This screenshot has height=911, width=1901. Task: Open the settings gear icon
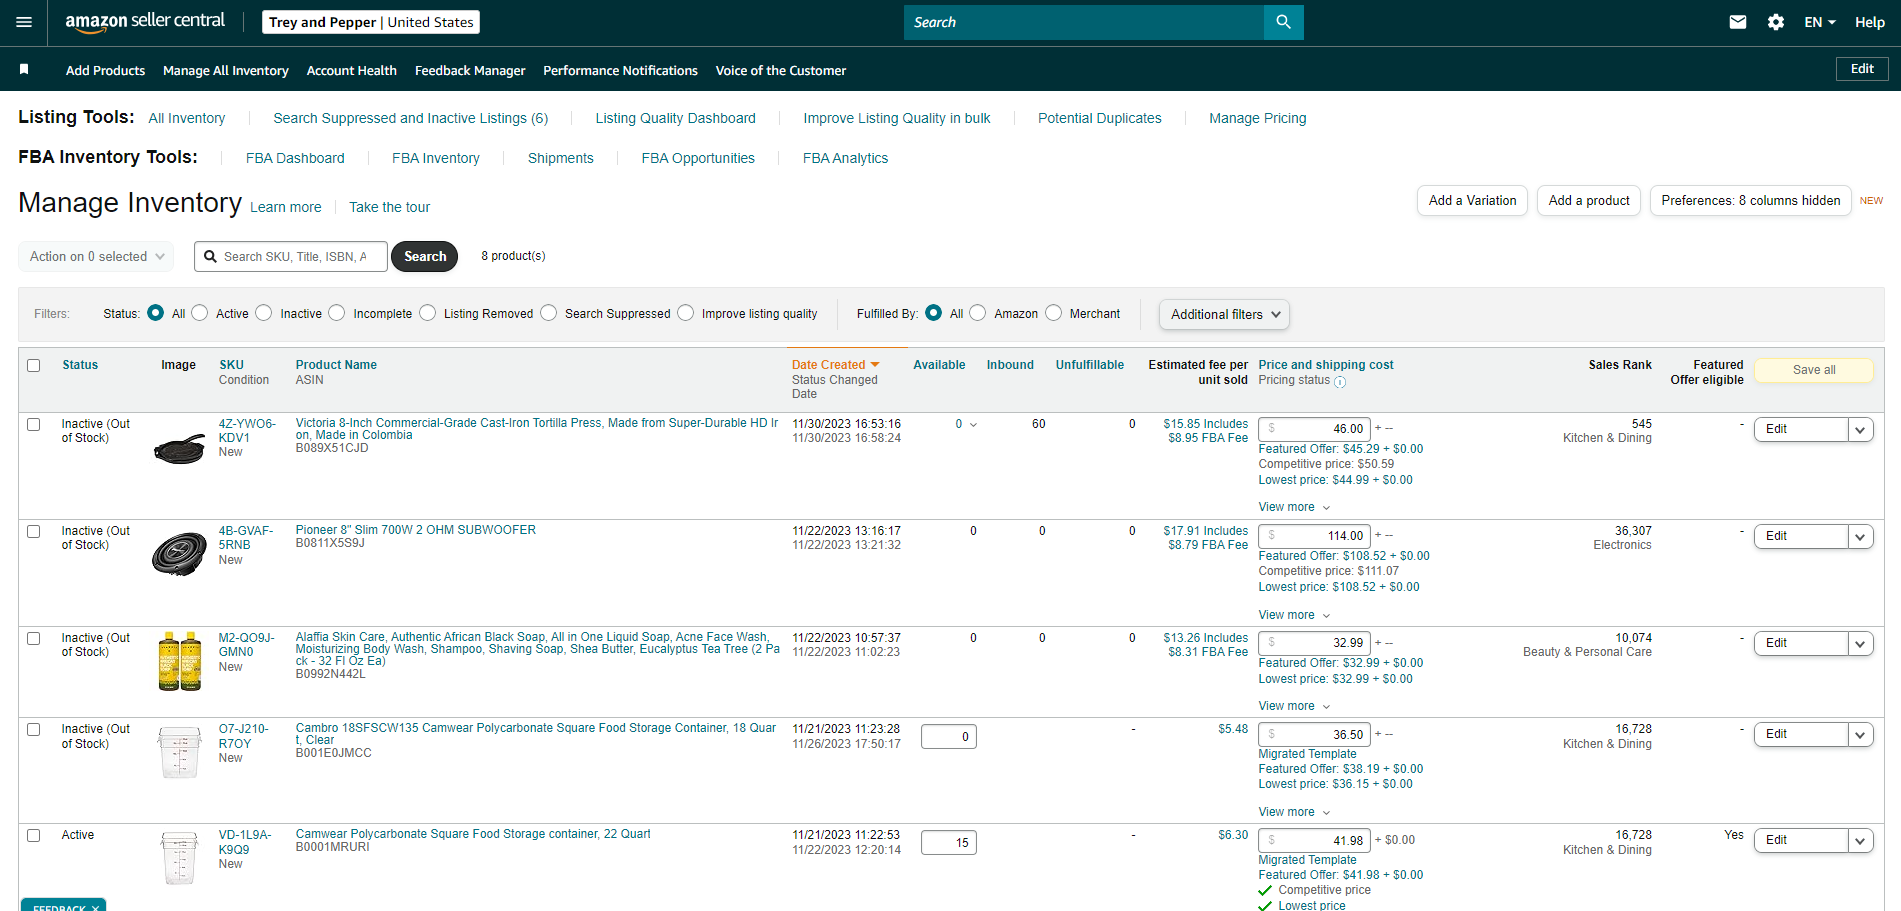click(1776, 22)
